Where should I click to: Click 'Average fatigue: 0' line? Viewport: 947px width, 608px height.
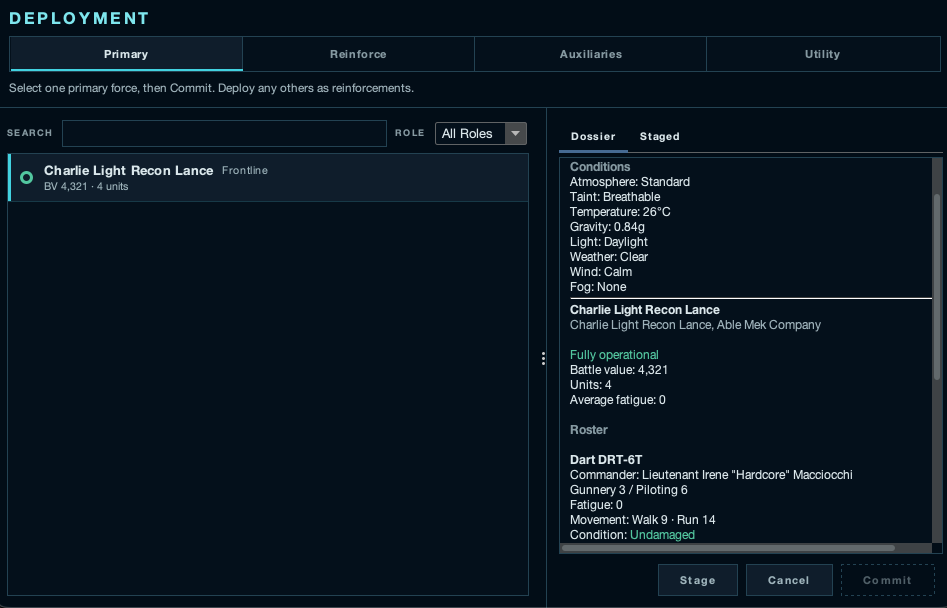click(618, 400)
